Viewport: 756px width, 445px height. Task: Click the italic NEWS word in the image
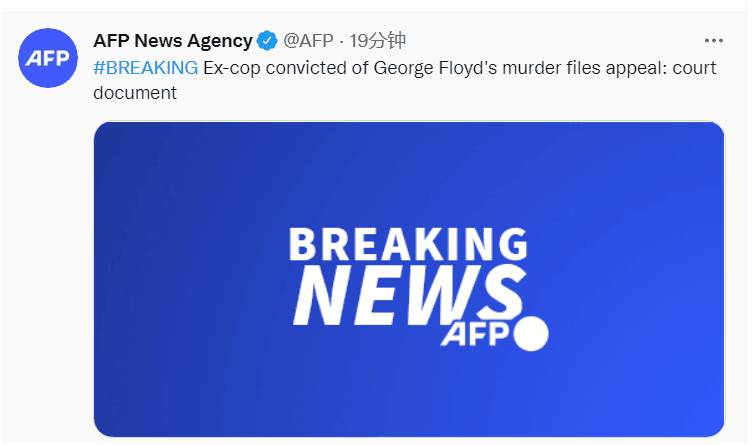click(409, 295)
